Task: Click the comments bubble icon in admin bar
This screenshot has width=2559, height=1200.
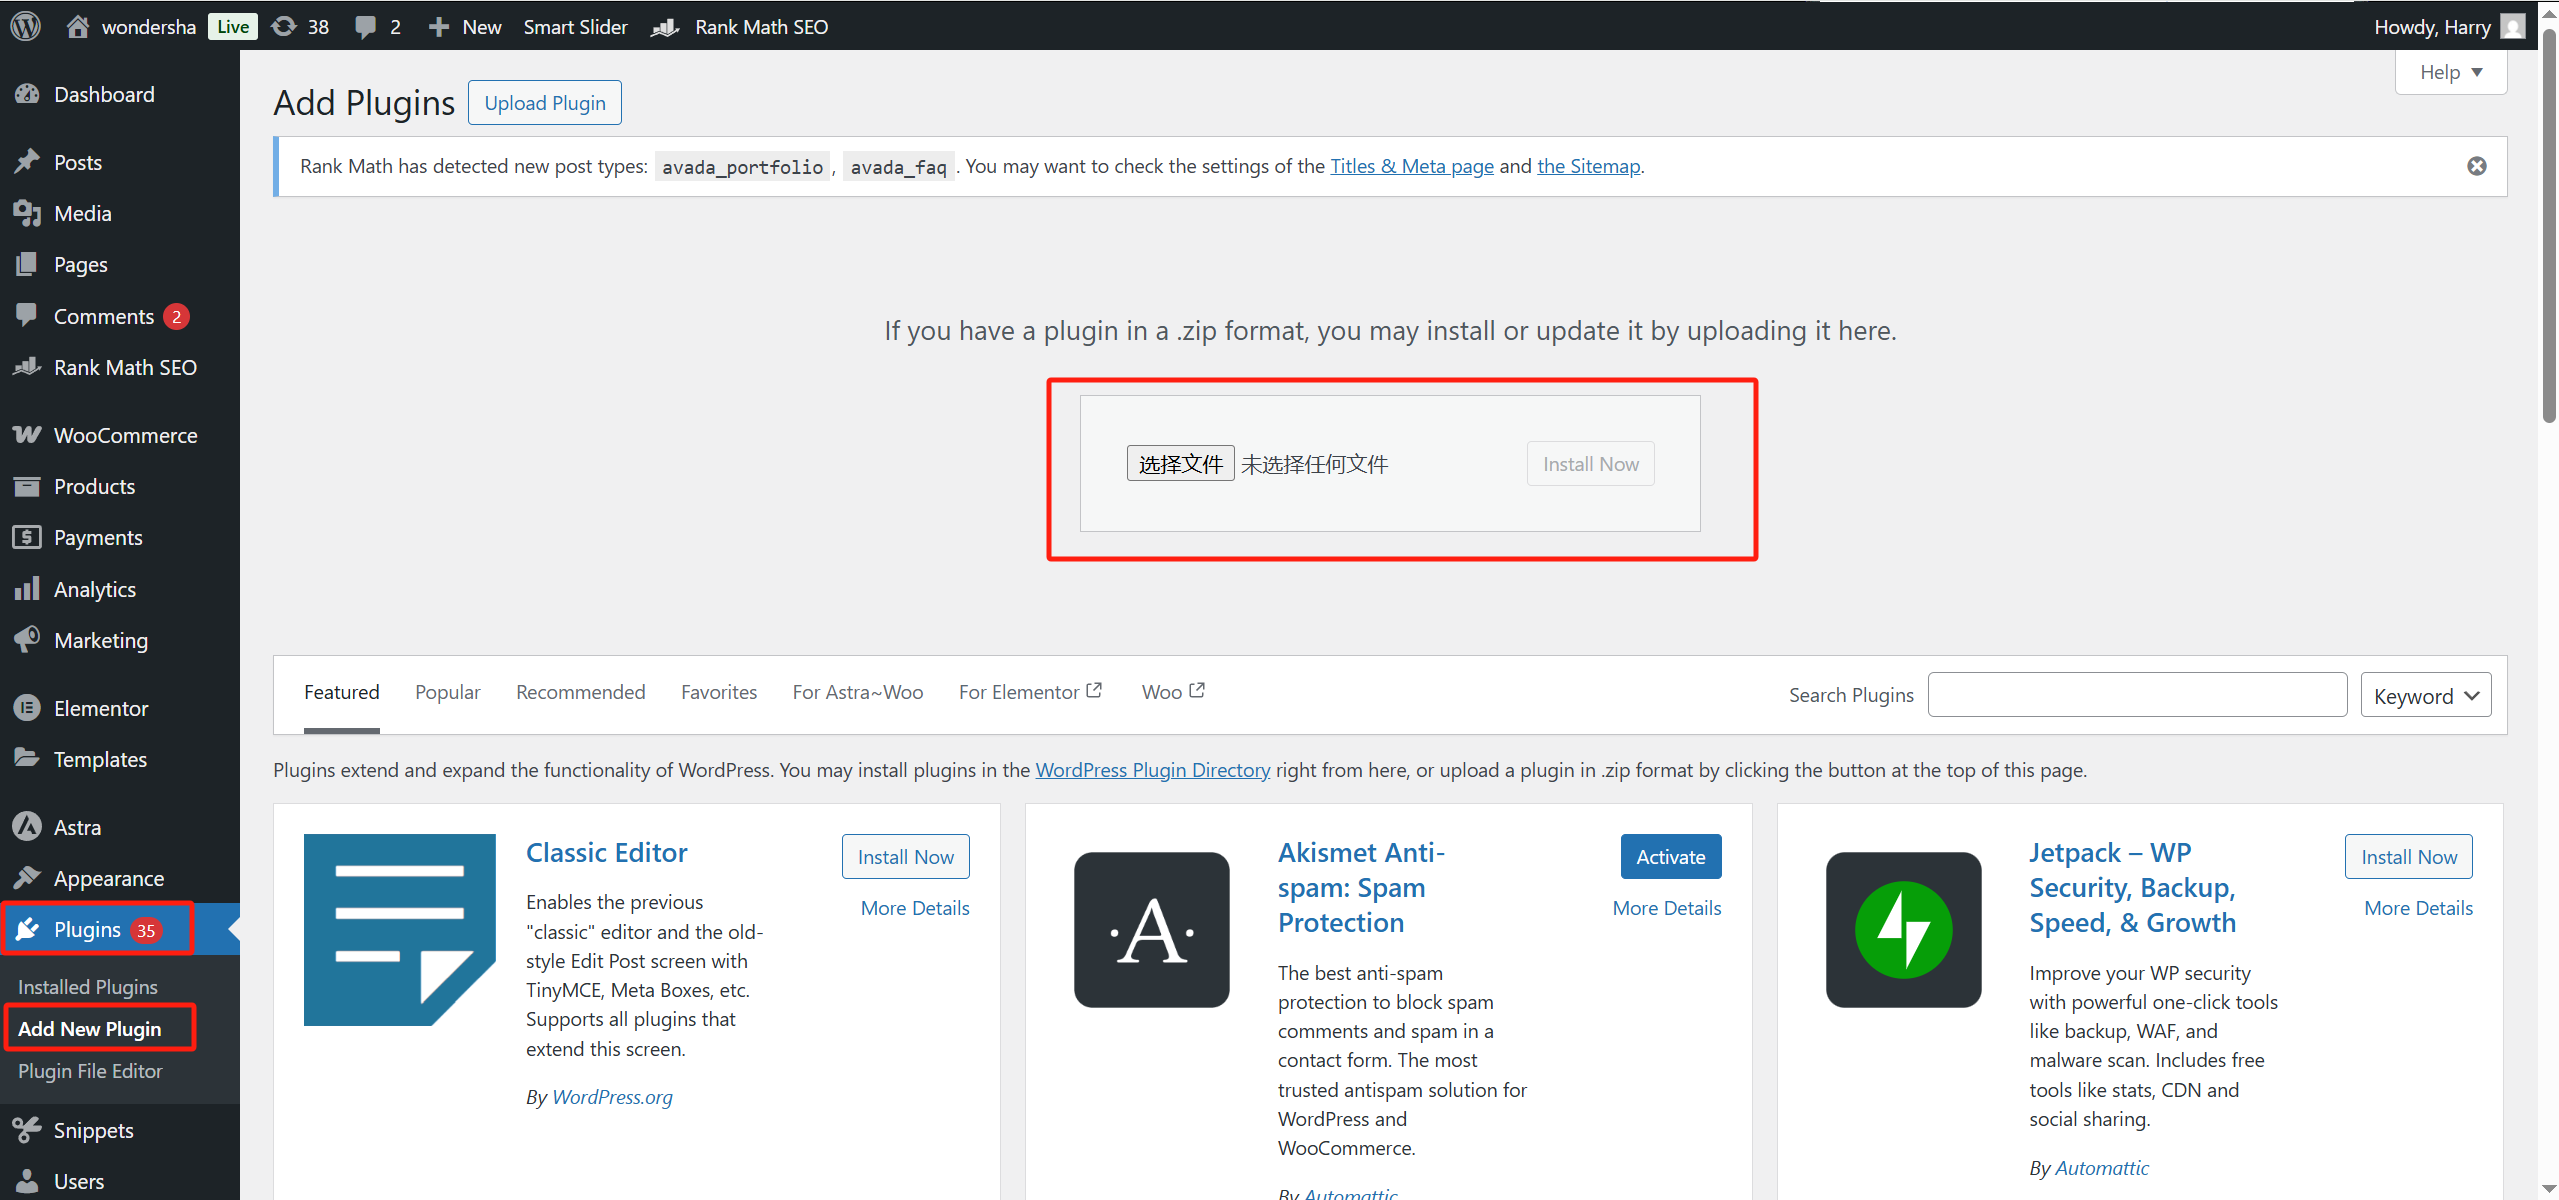Action: point(366,26)
